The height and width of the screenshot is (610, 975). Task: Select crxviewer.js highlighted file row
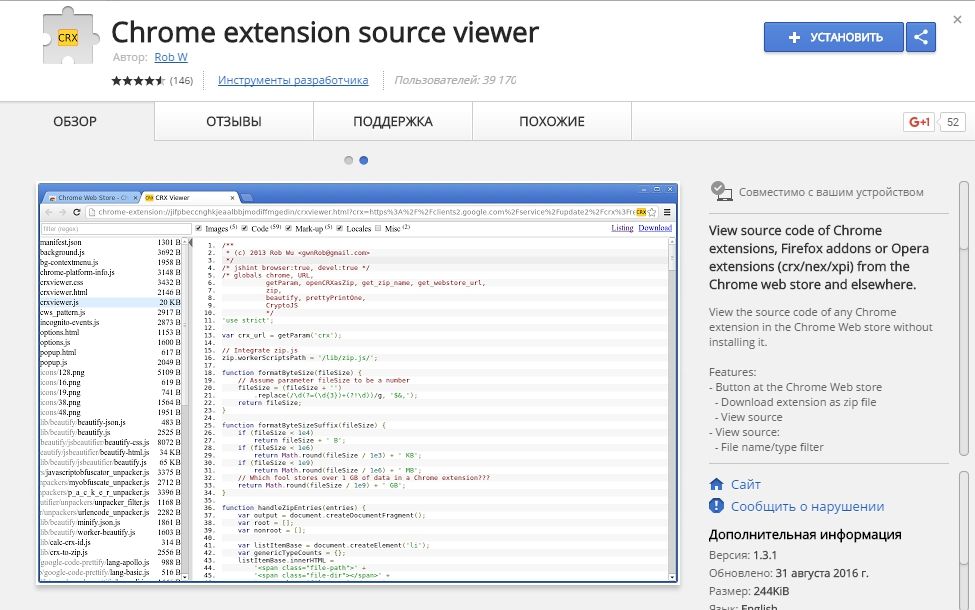click(x=111, y=302)
